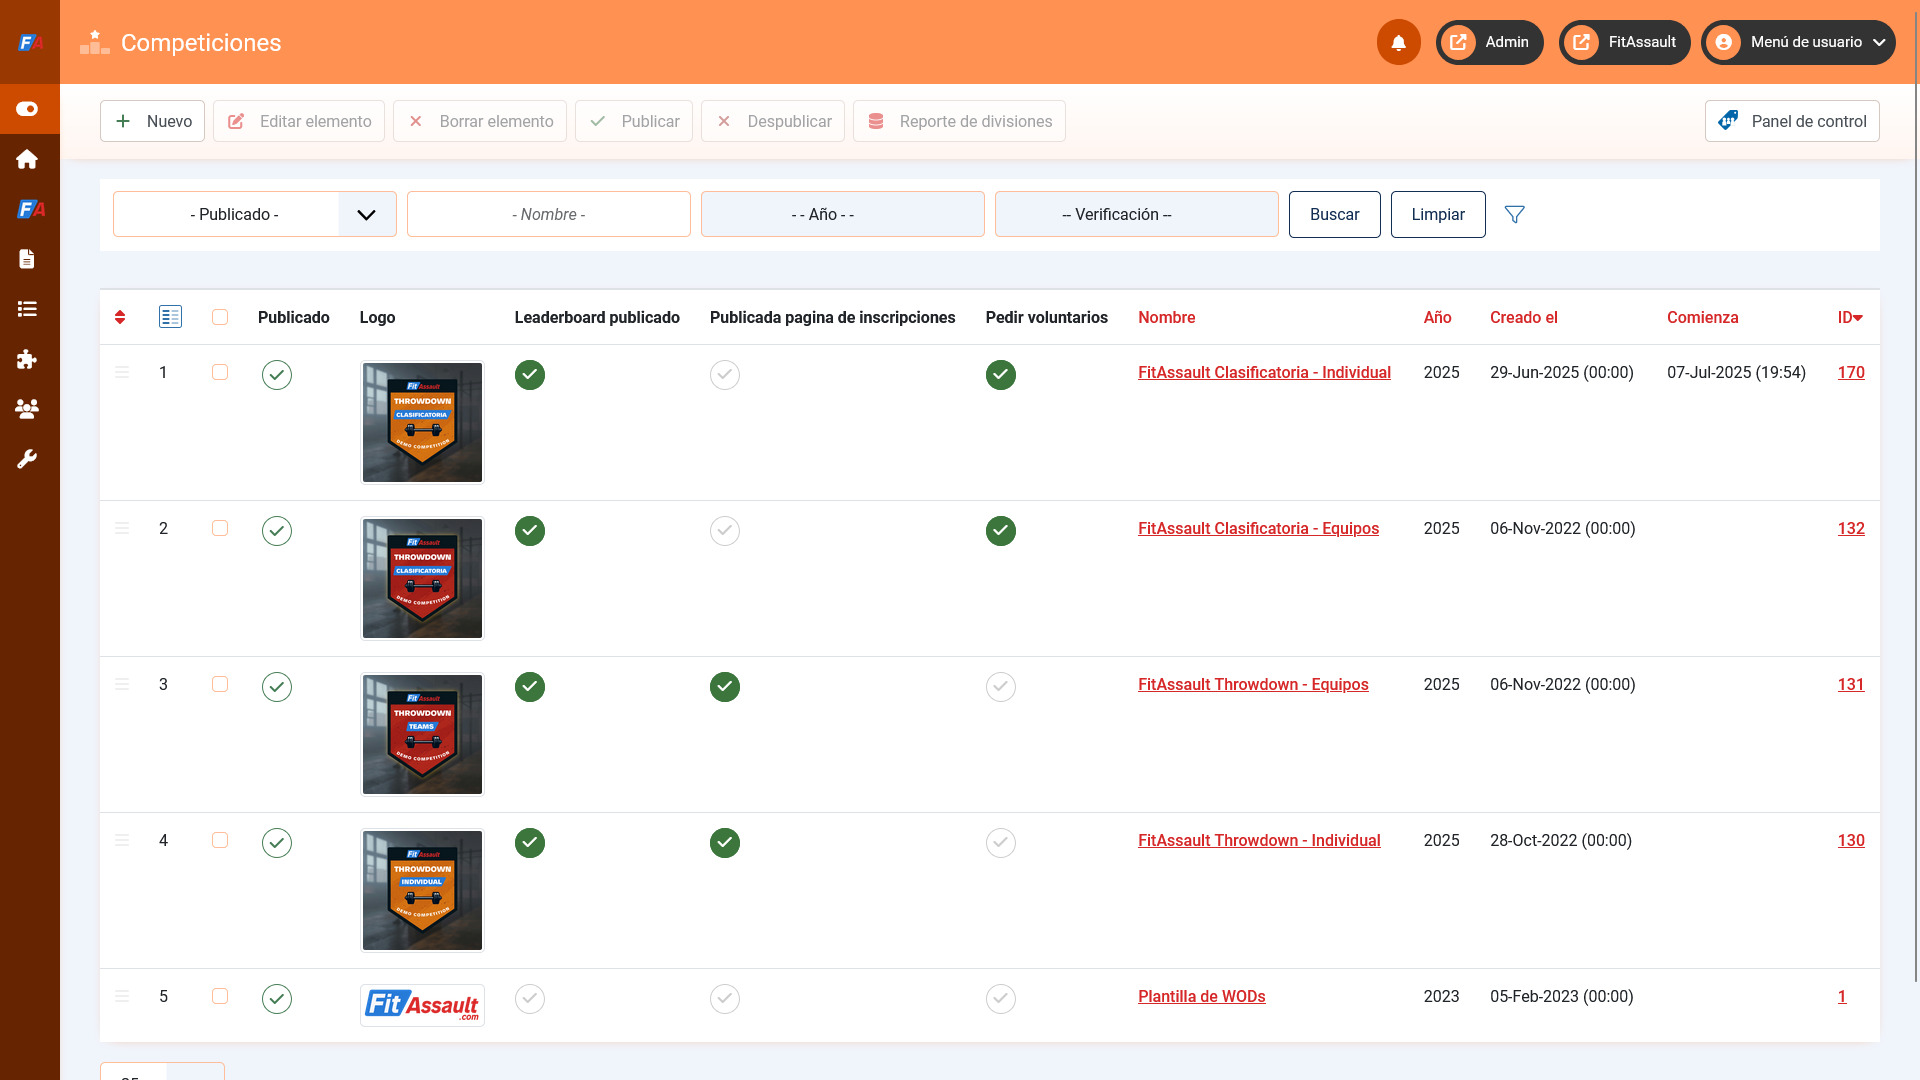
Task: Open the Año filter dropdown
Action: 843,214
